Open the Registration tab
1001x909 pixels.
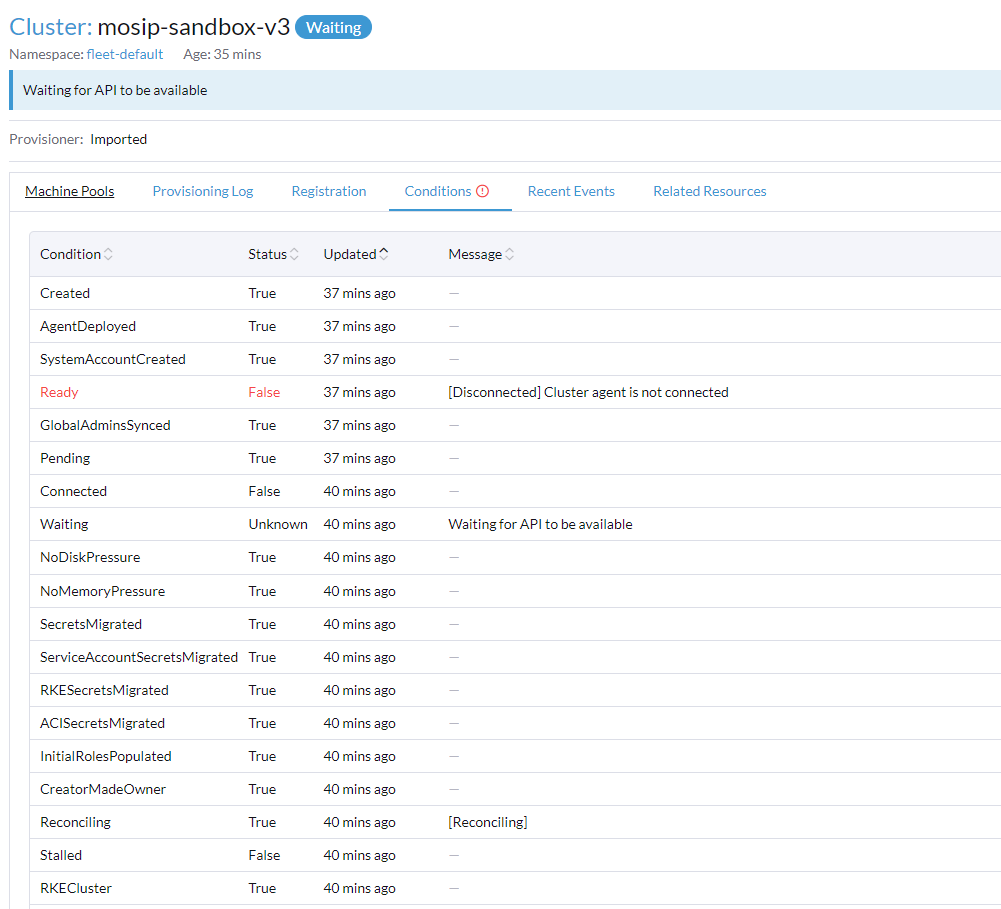coord(329,191)
